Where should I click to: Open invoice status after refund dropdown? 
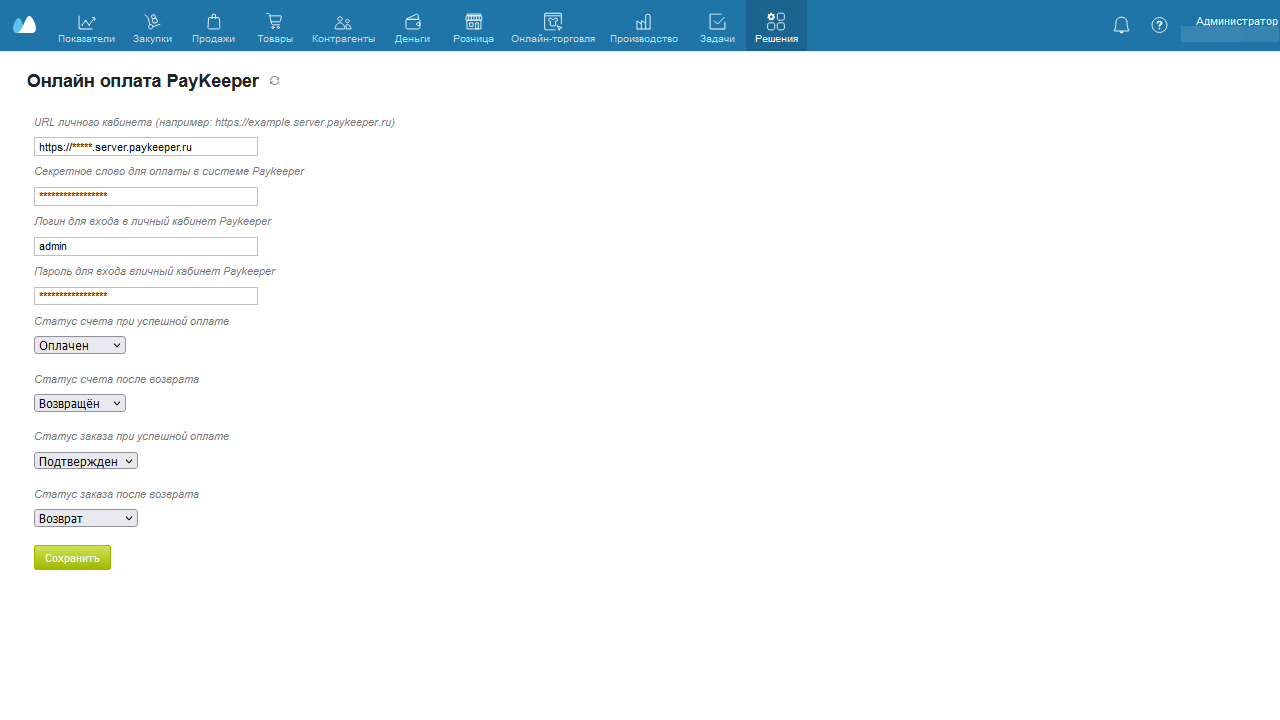[x=80, y=403]
